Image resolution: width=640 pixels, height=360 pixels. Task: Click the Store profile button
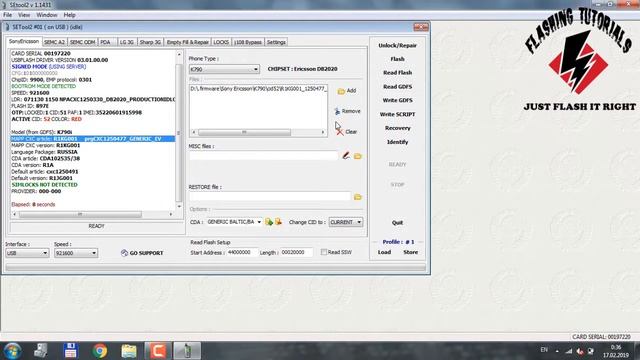(410, 252)
